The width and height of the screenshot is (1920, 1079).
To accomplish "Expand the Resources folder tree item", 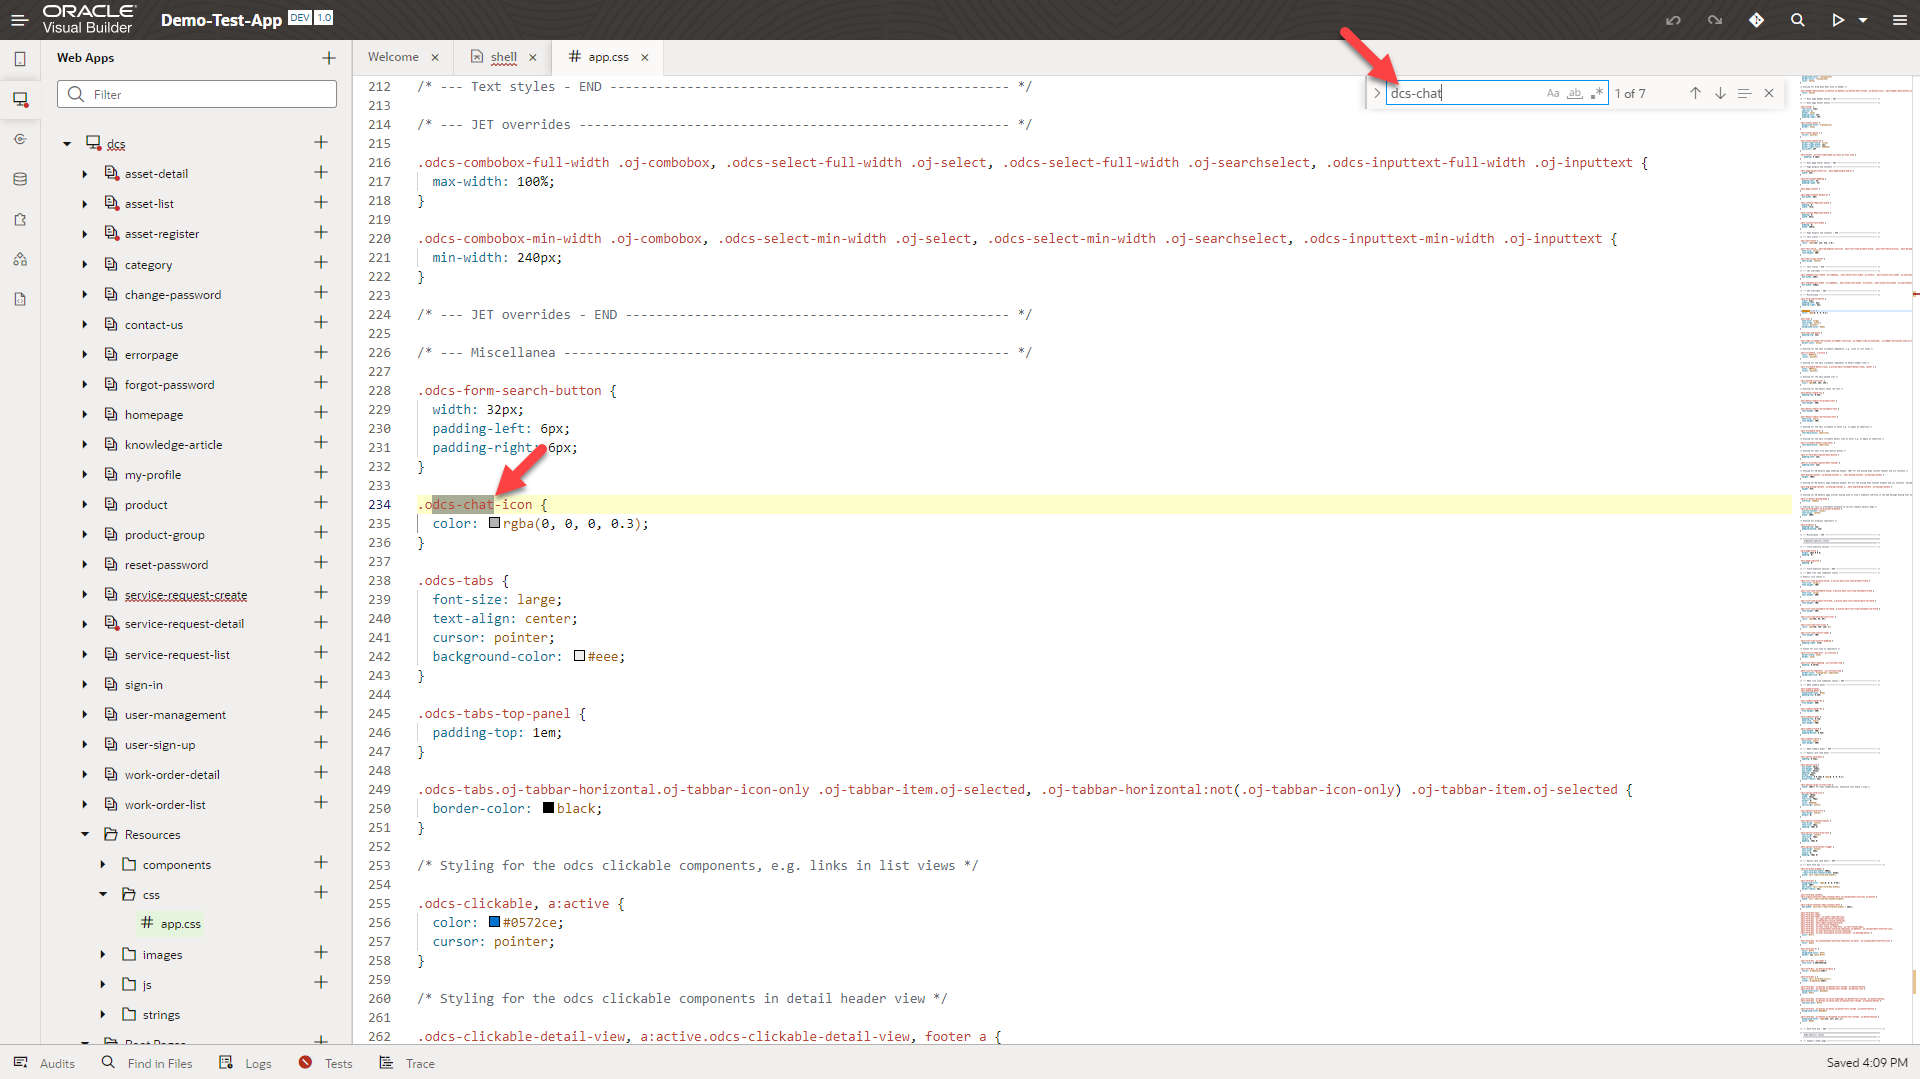I will (x=85, y=834).
